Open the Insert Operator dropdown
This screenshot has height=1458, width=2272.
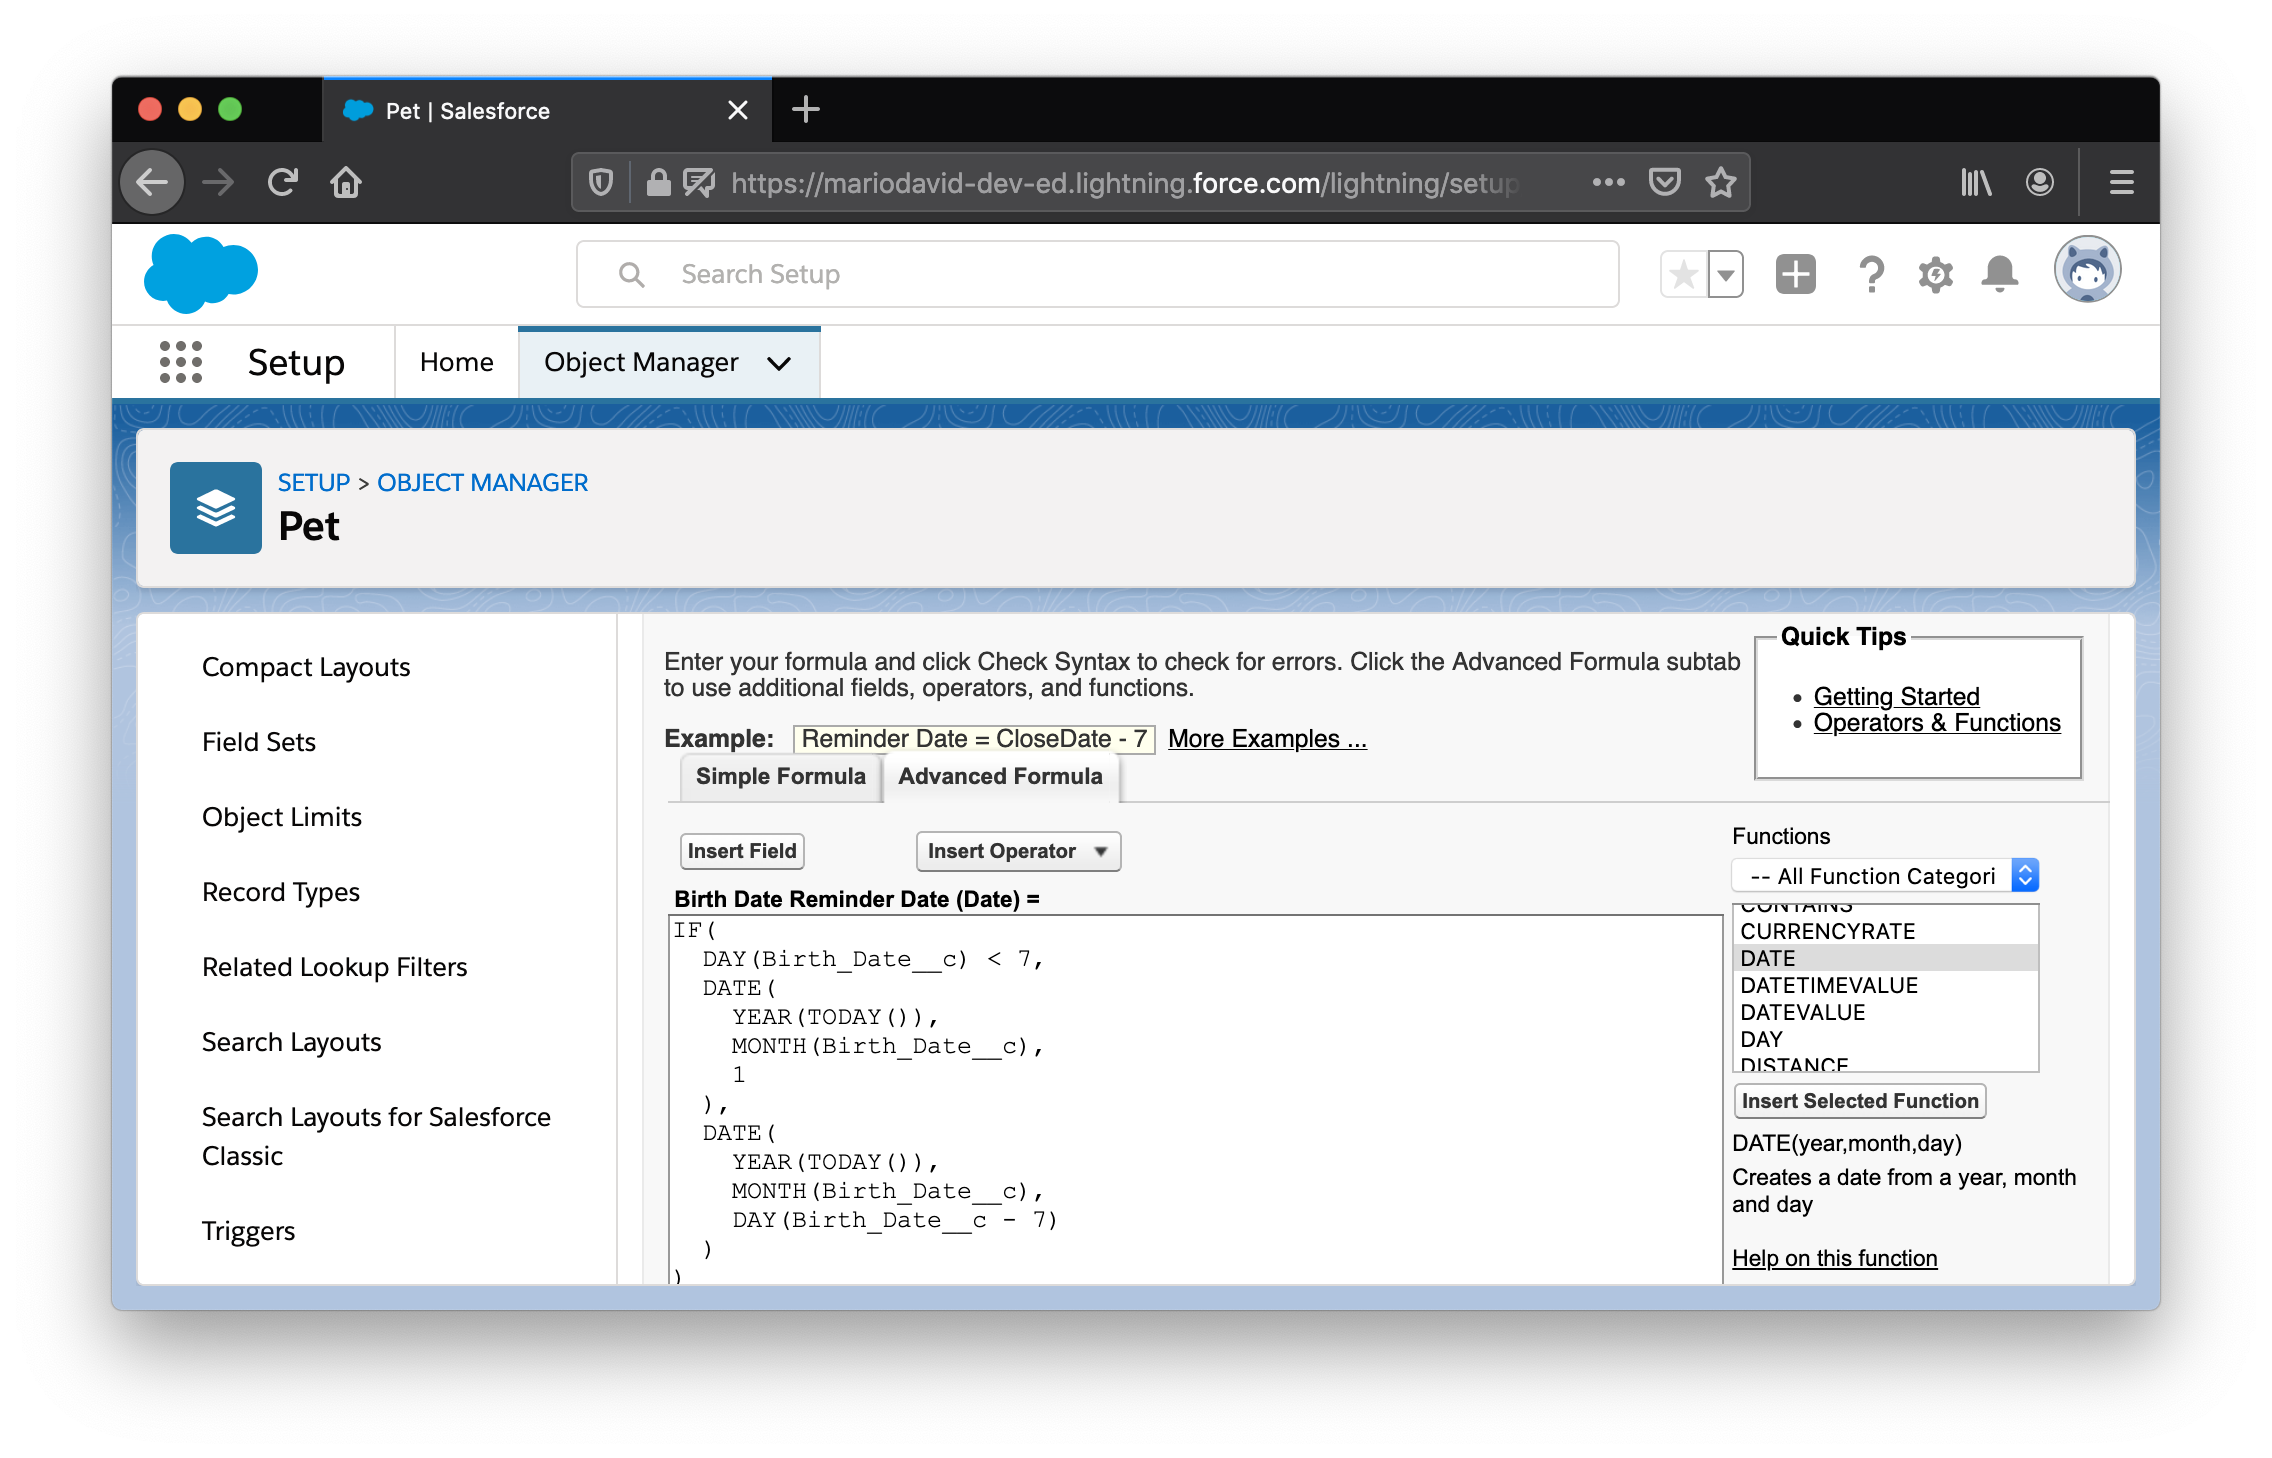point(1018,851)
